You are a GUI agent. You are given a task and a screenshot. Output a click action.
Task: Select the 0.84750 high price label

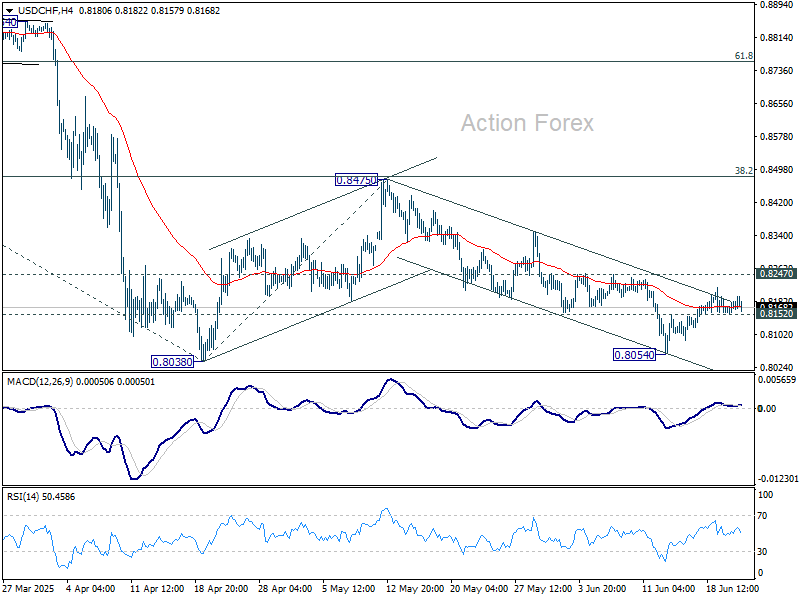point(356,180)
